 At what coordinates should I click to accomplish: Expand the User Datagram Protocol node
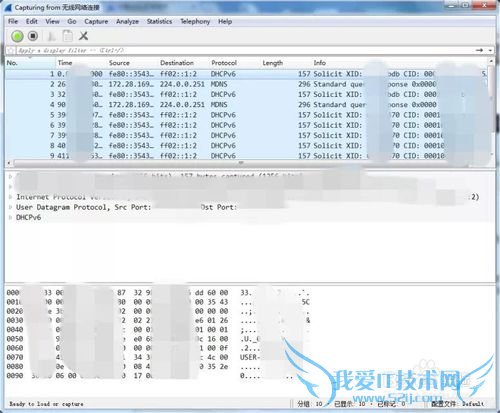tap(11, 207)
